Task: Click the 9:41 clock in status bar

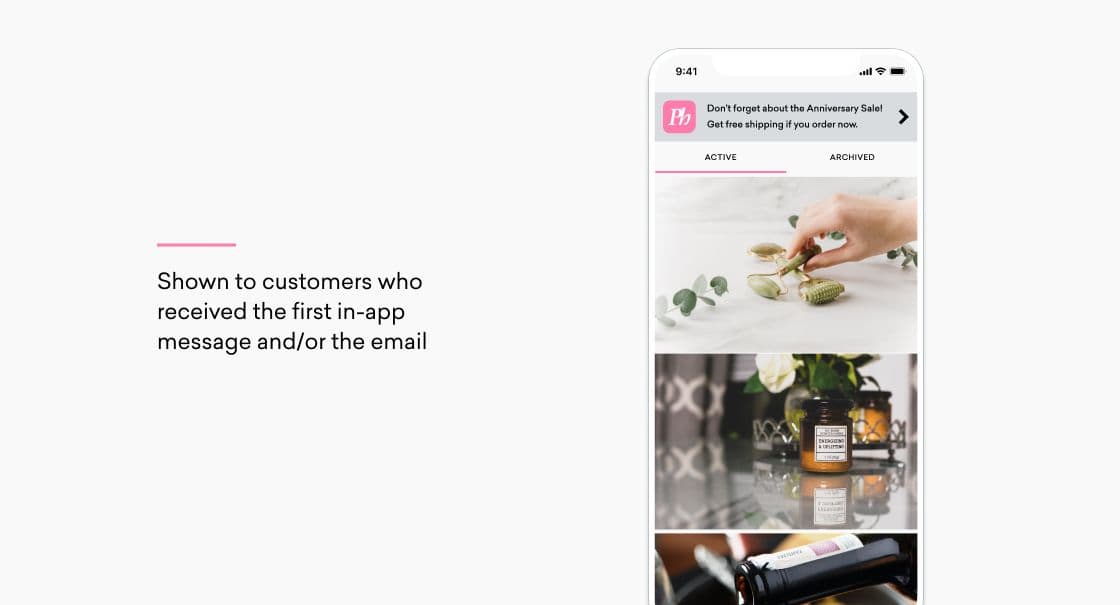Action: coord(686,71)
